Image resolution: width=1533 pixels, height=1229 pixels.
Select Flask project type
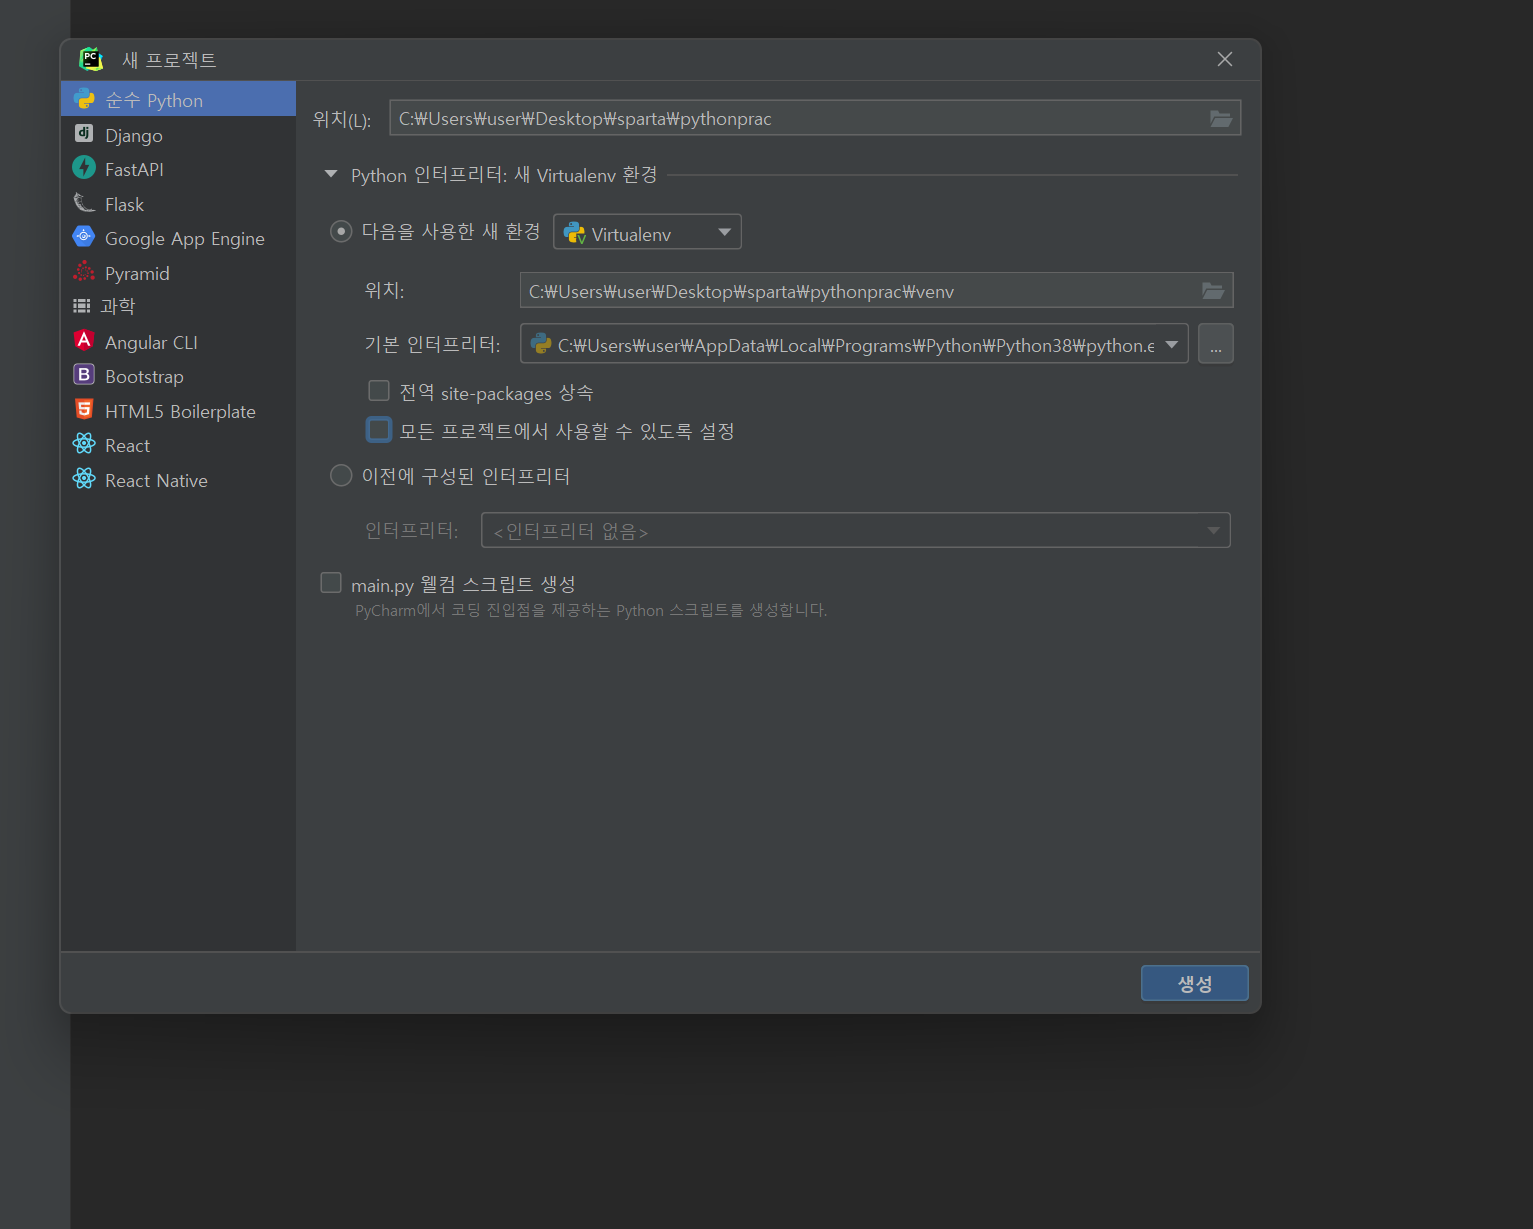(x=179, y=203)
